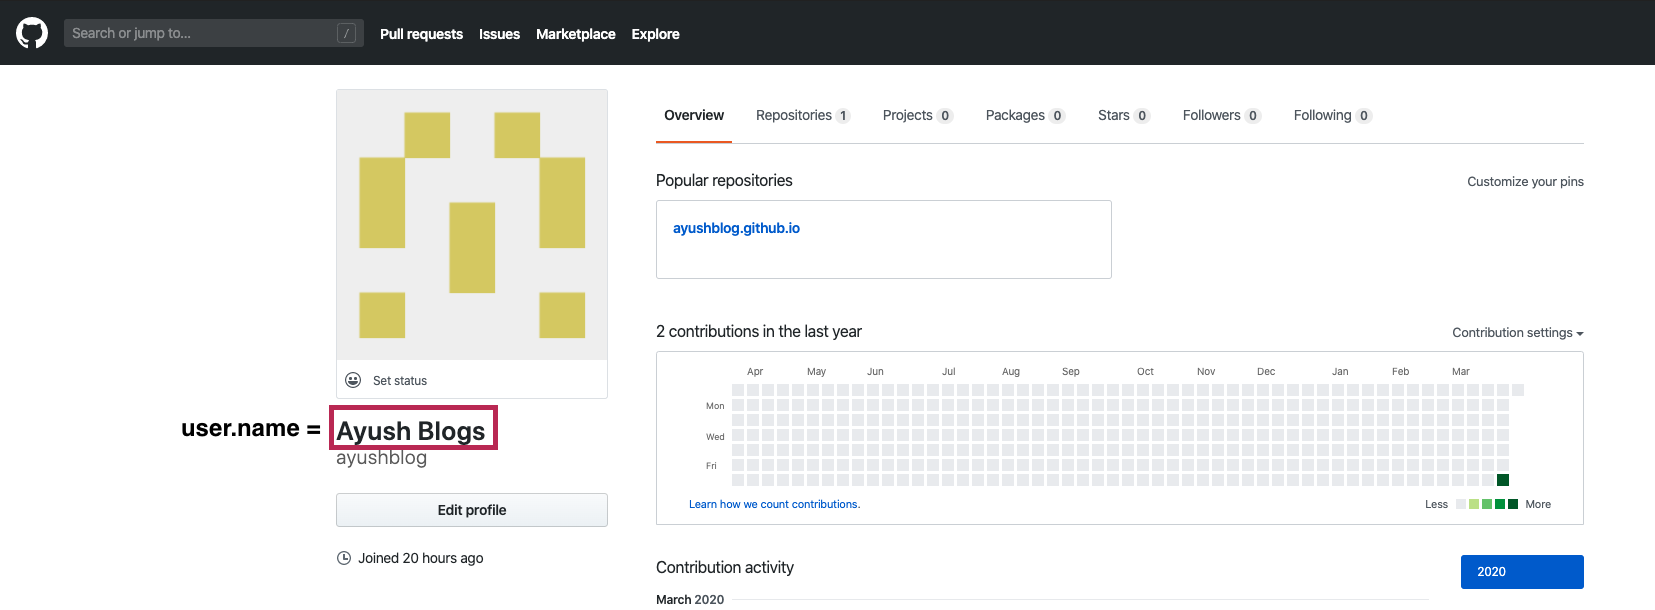This screenshot has width=1655, height=610.
Task: Click the Popular repositories heading
Action: point(724,181)
